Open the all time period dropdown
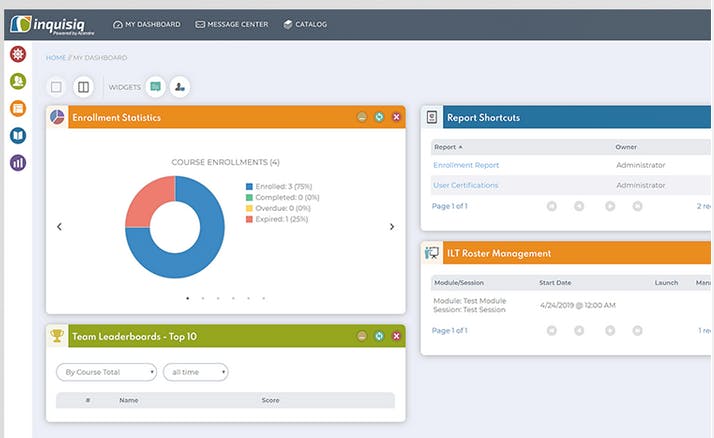The width and height of the screenshot is (714, 438). click(196, 372)
